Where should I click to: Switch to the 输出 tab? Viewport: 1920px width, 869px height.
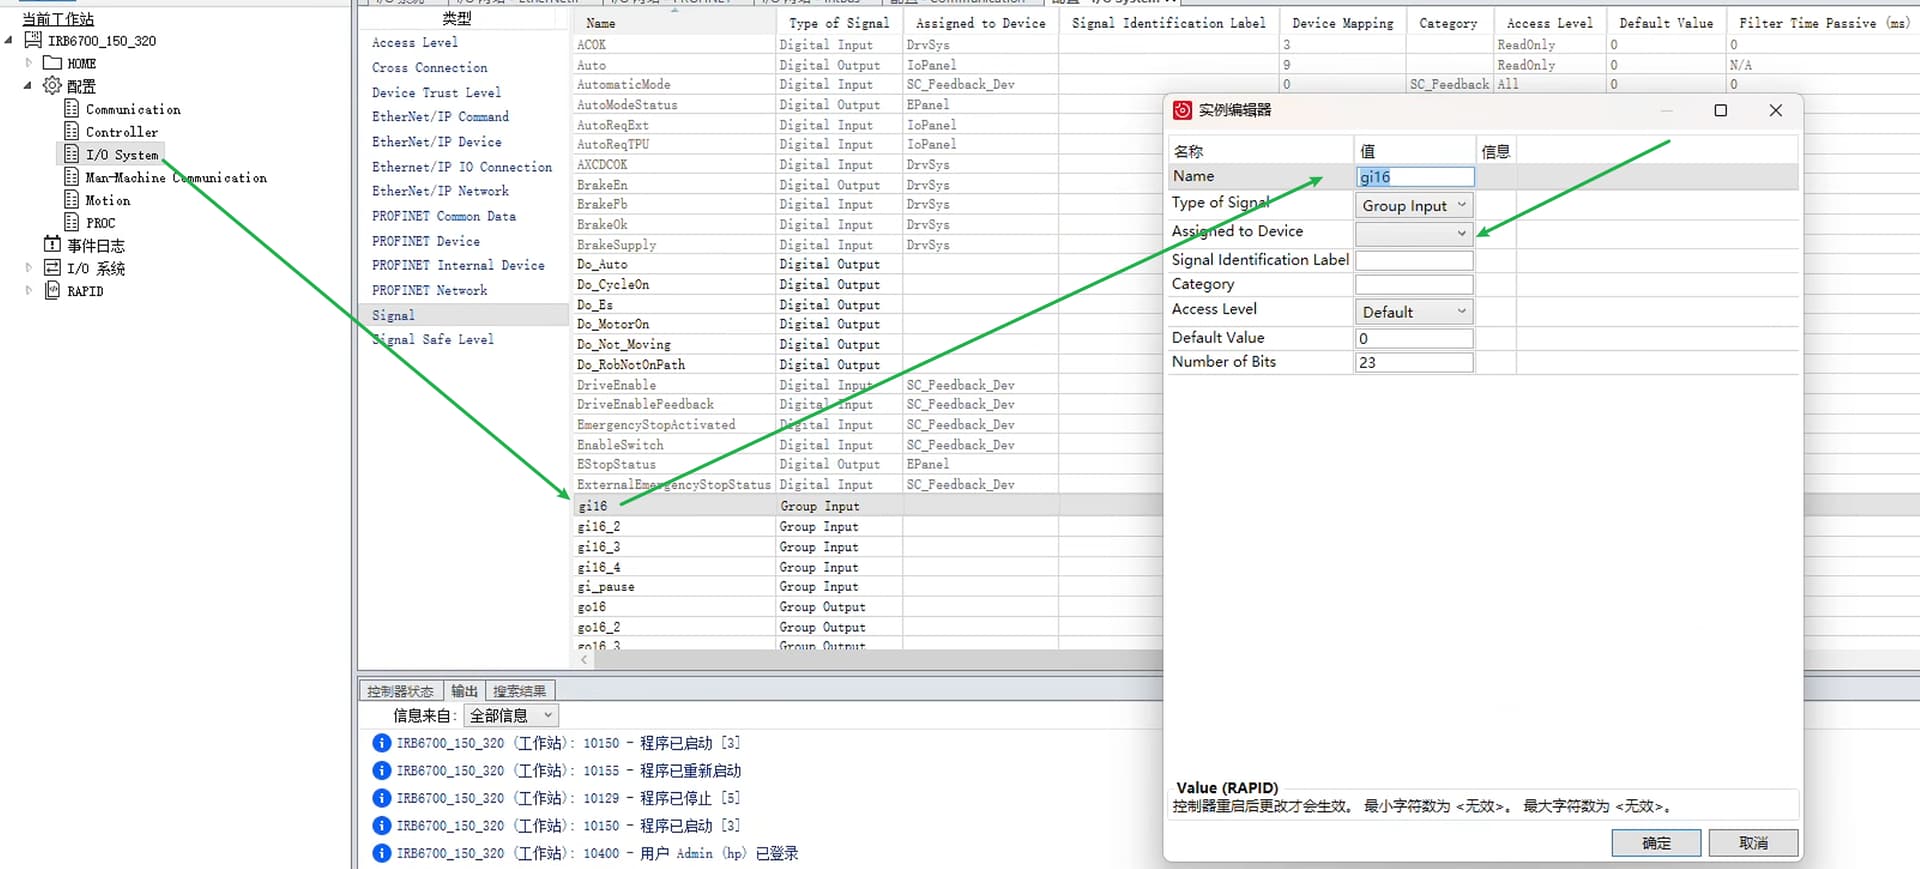point(464,691)
